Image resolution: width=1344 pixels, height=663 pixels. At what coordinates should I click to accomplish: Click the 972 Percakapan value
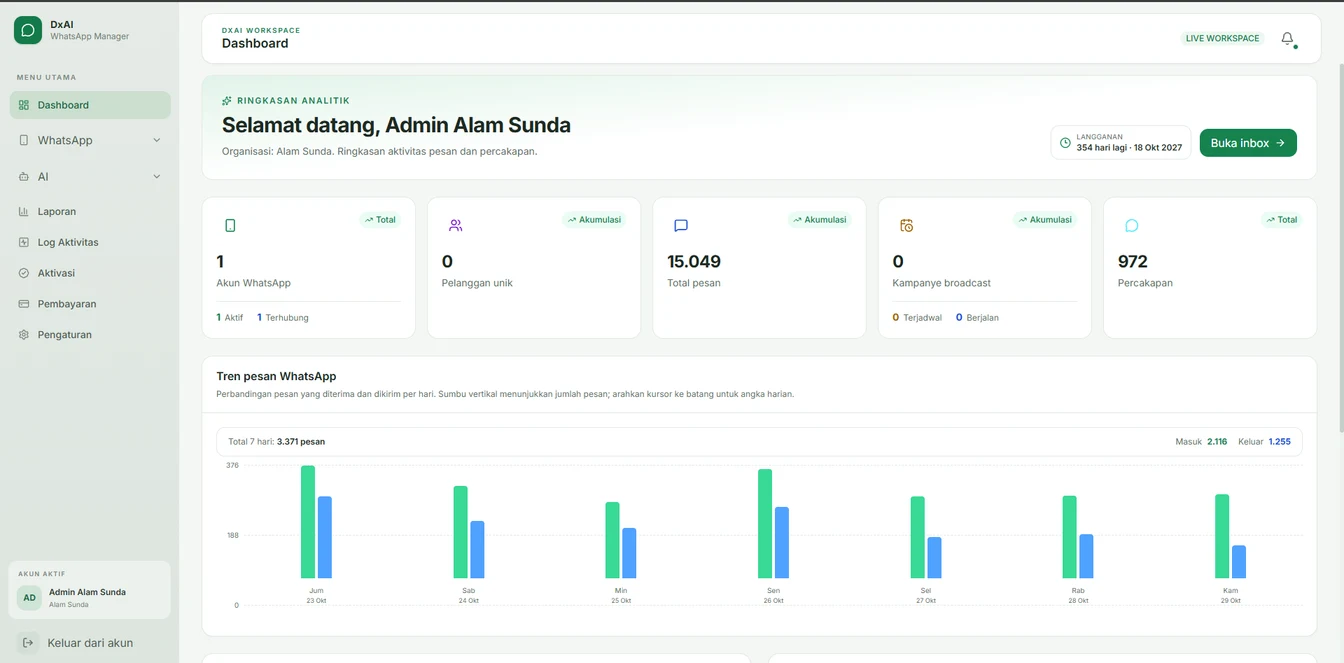click(1132, 262)
